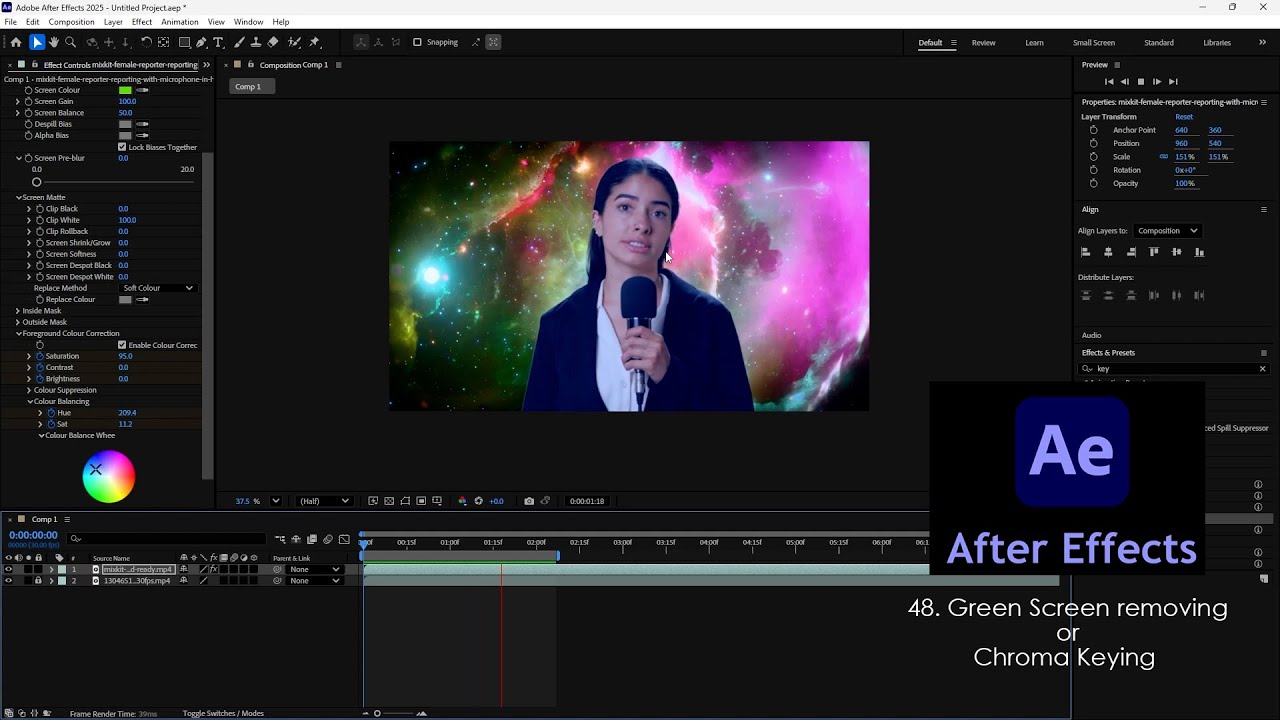The height and width of the screenshot is (720, 1280).
Task: Open magnification 37.5% dropdown
Action: coord(276,501)
